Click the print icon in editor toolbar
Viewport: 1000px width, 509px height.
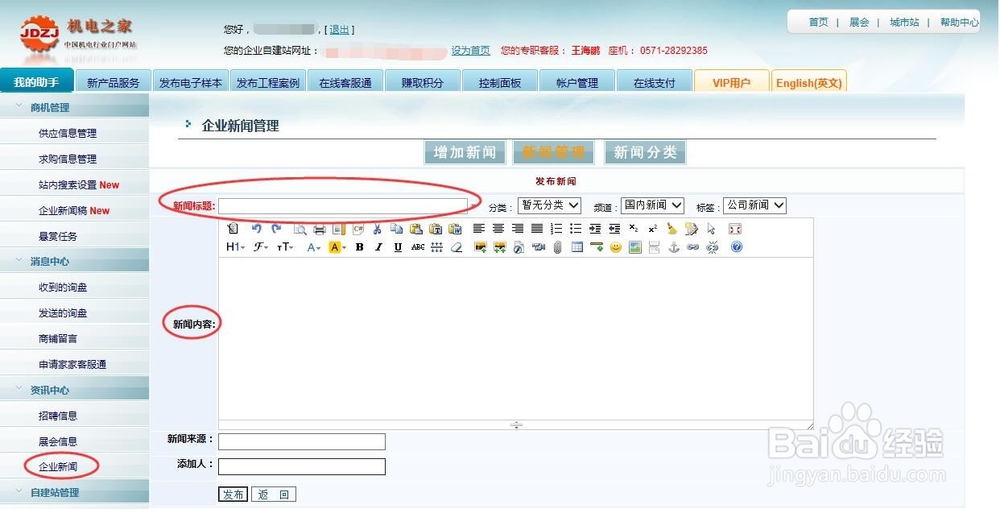319,228
